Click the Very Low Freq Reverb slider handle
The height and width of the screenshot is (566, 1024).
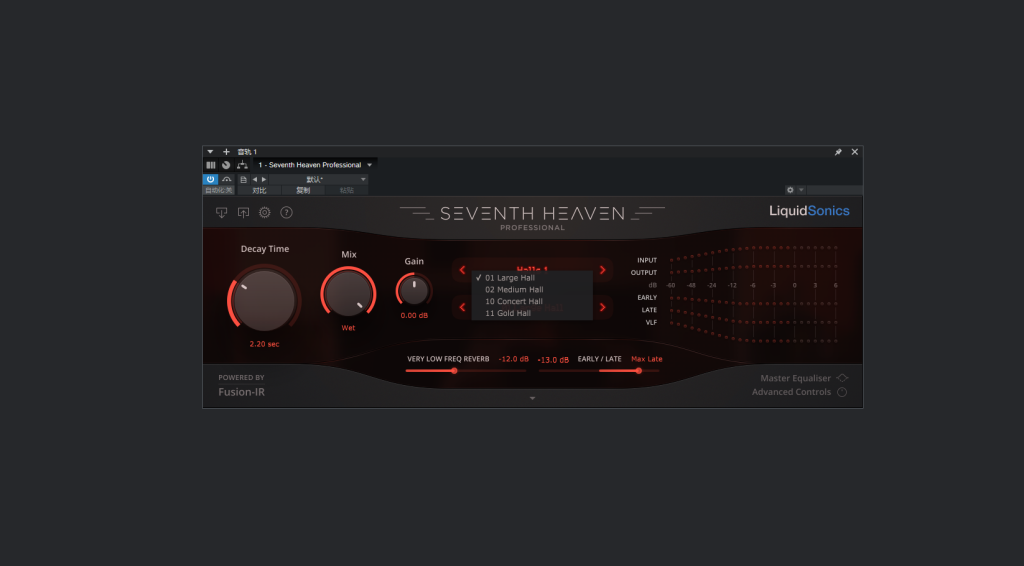(454, 371)
